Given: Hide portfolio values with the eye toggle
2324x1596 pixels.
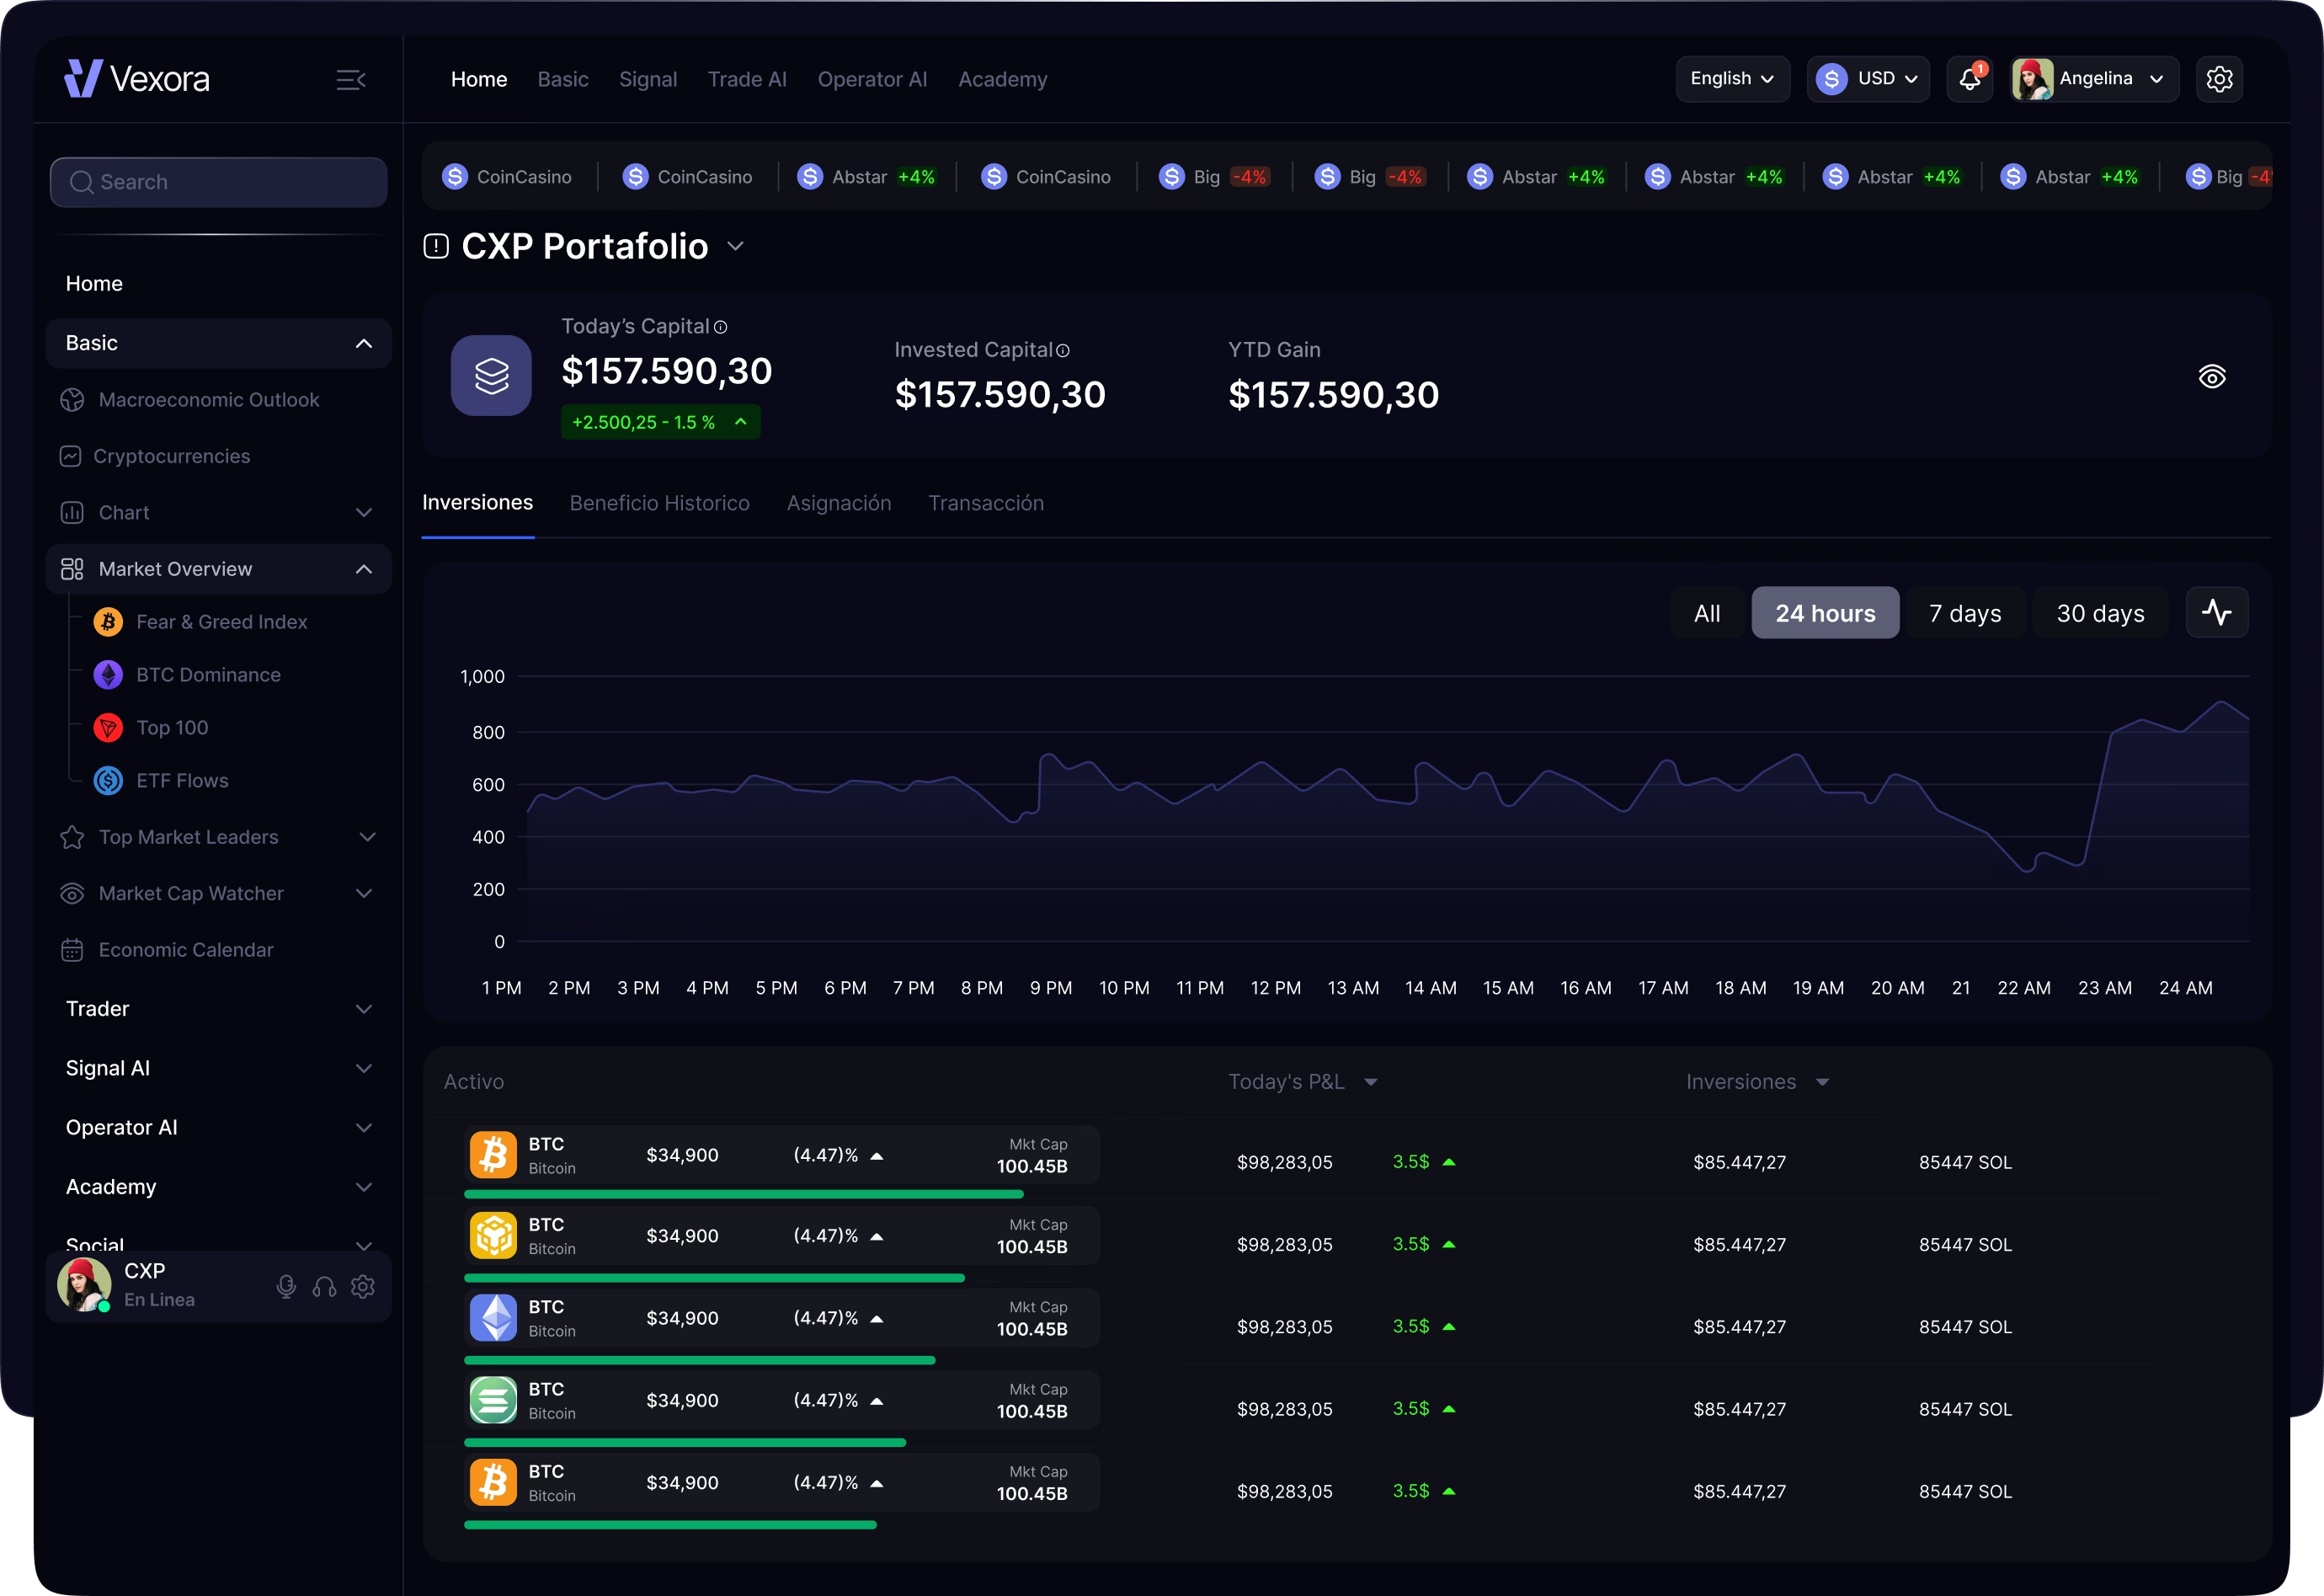Looking at the screenshot, I should click(x=2213, y=376).
